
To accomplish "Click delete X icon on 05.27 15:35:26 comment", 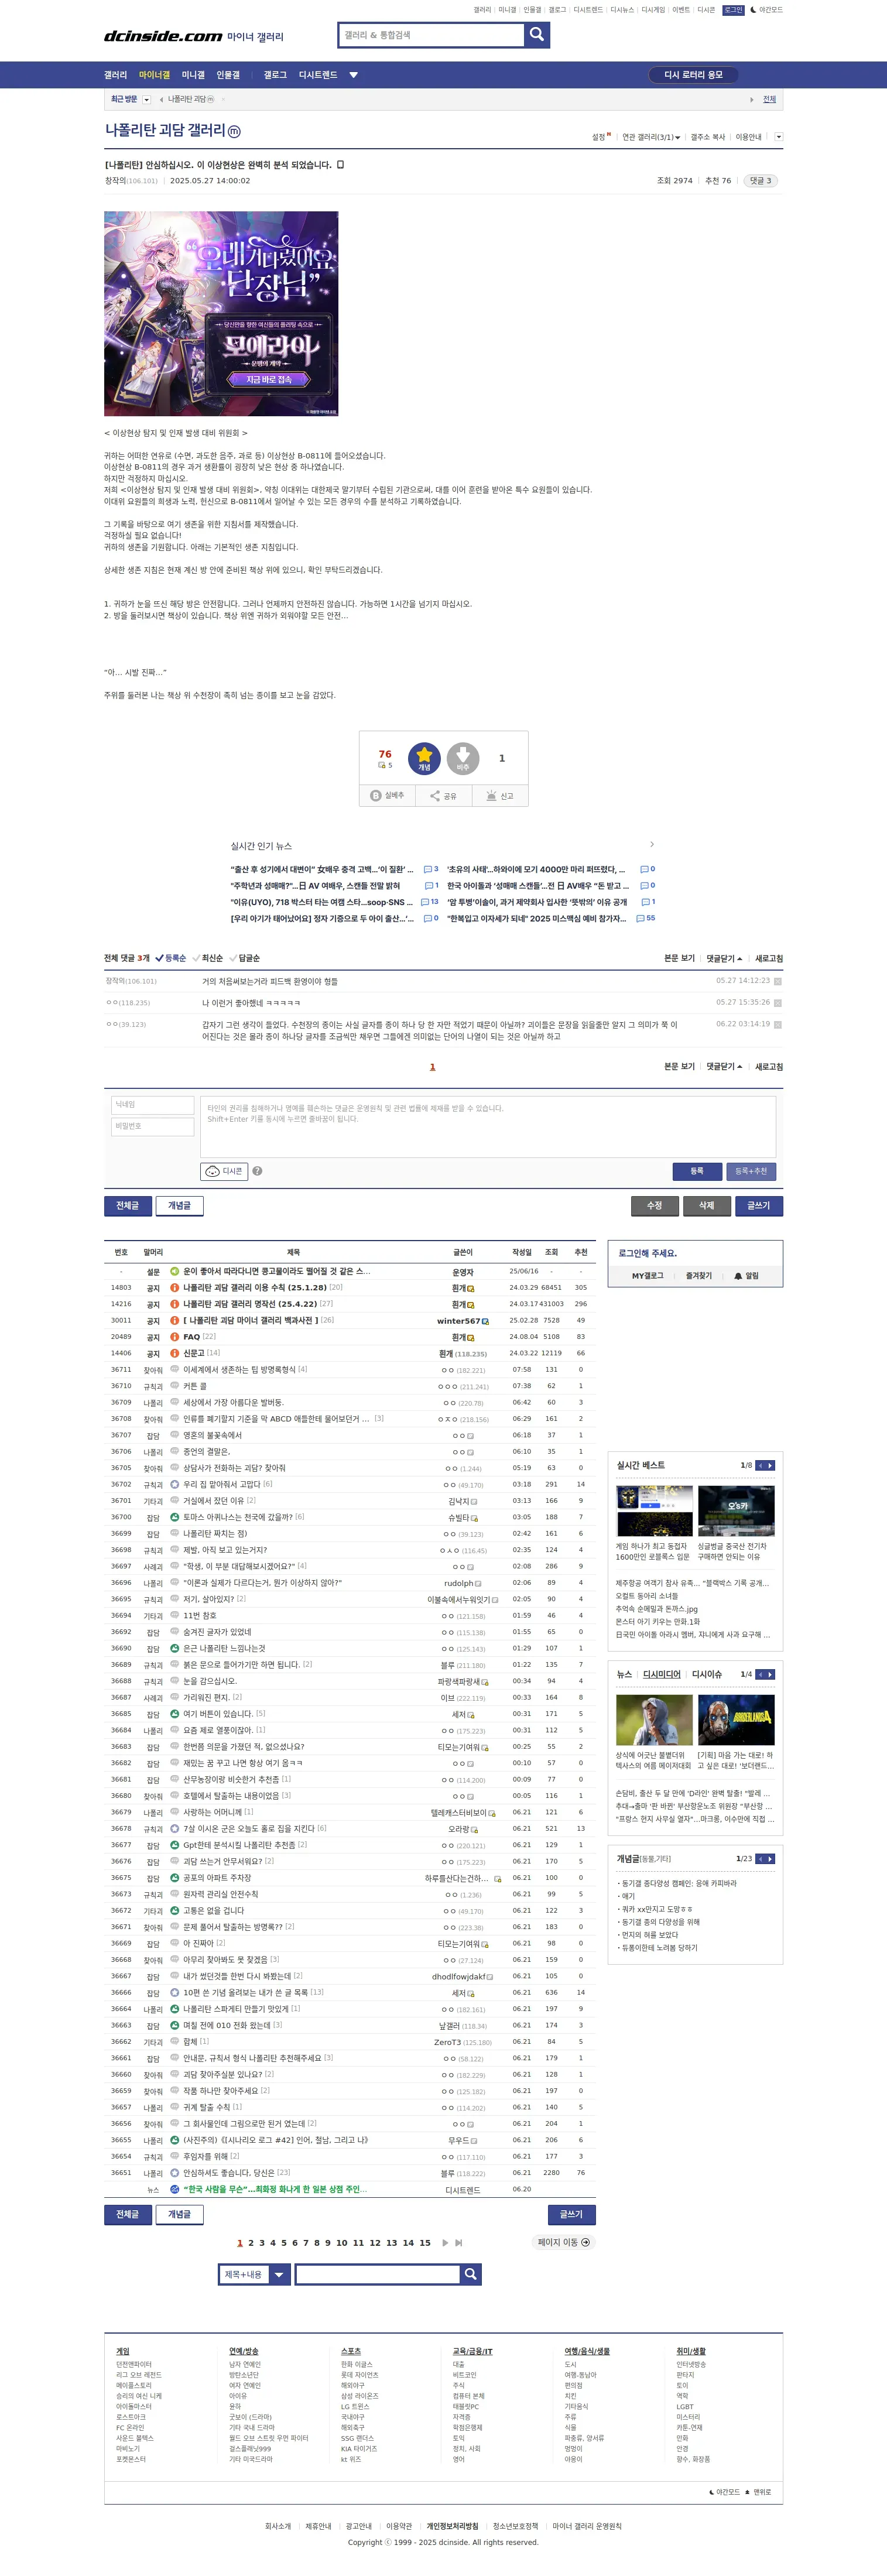I will tap(777, 1003).
